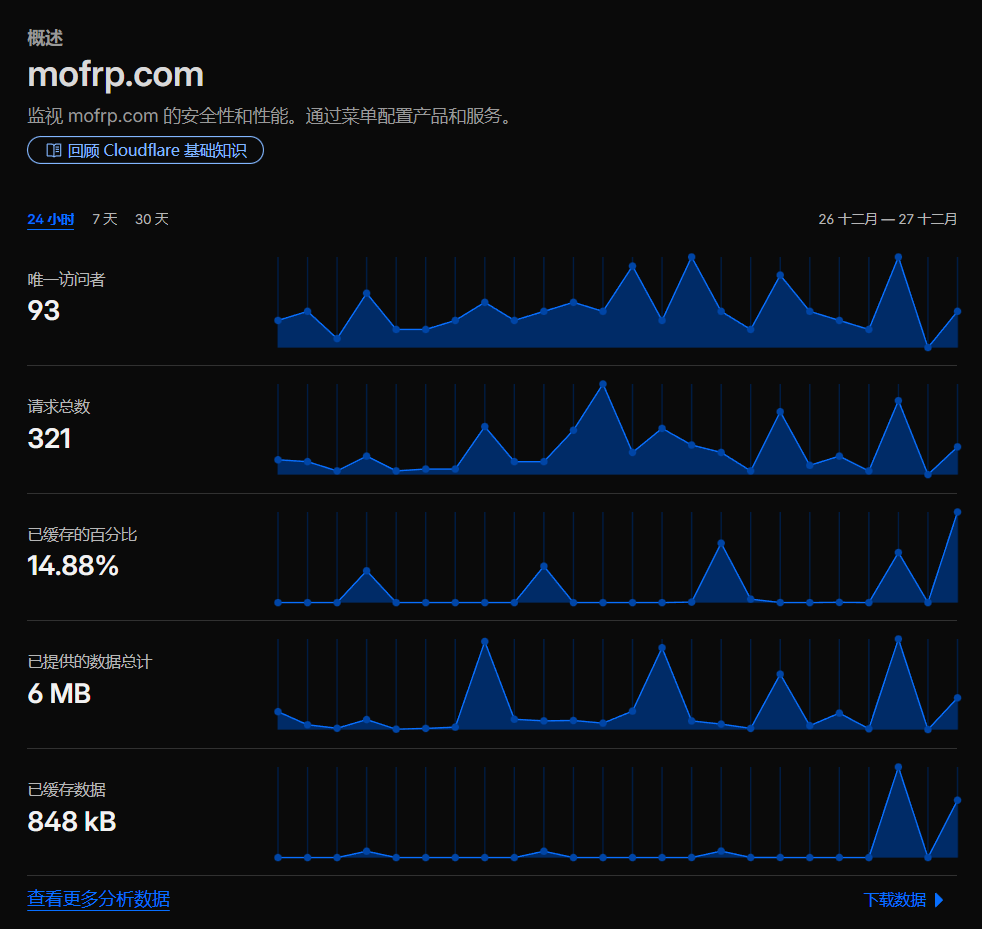The width and height of the screenshot is (982, 929).
Task: Click the 回顾 Cloudflare 基础知识 button
Action: click(145, 150)
